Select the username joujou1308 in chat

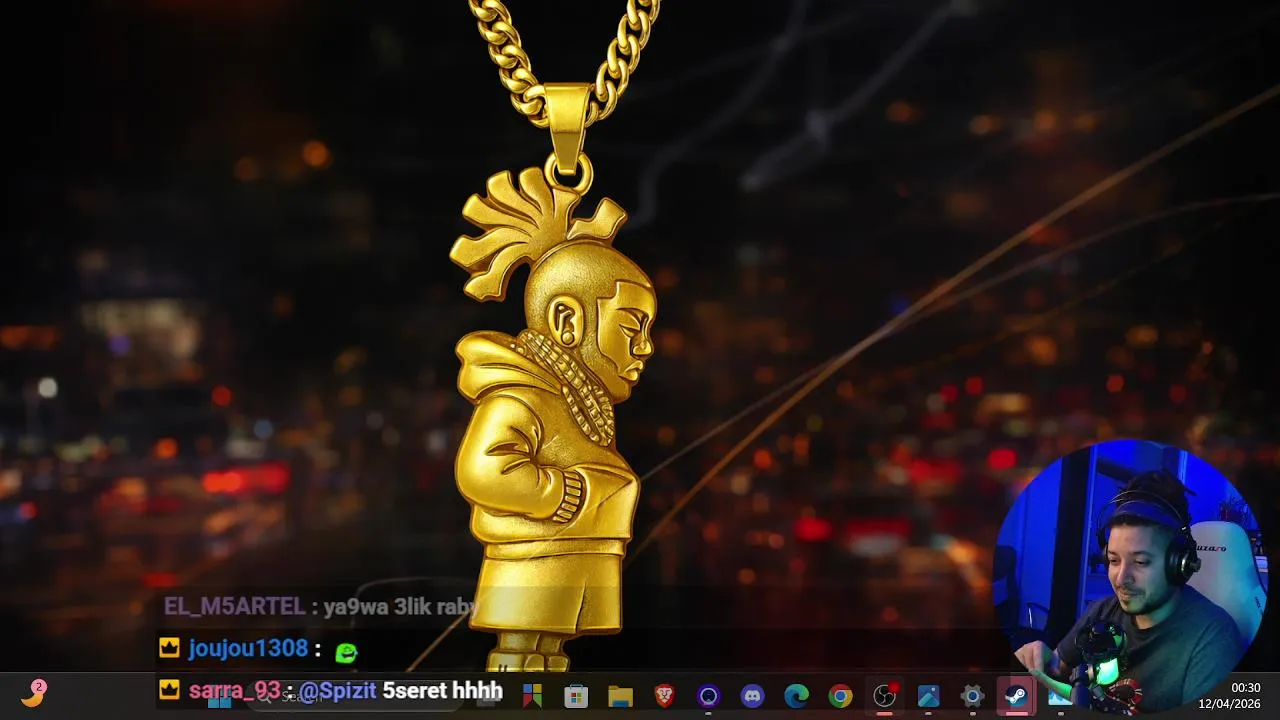pos(248,648)
